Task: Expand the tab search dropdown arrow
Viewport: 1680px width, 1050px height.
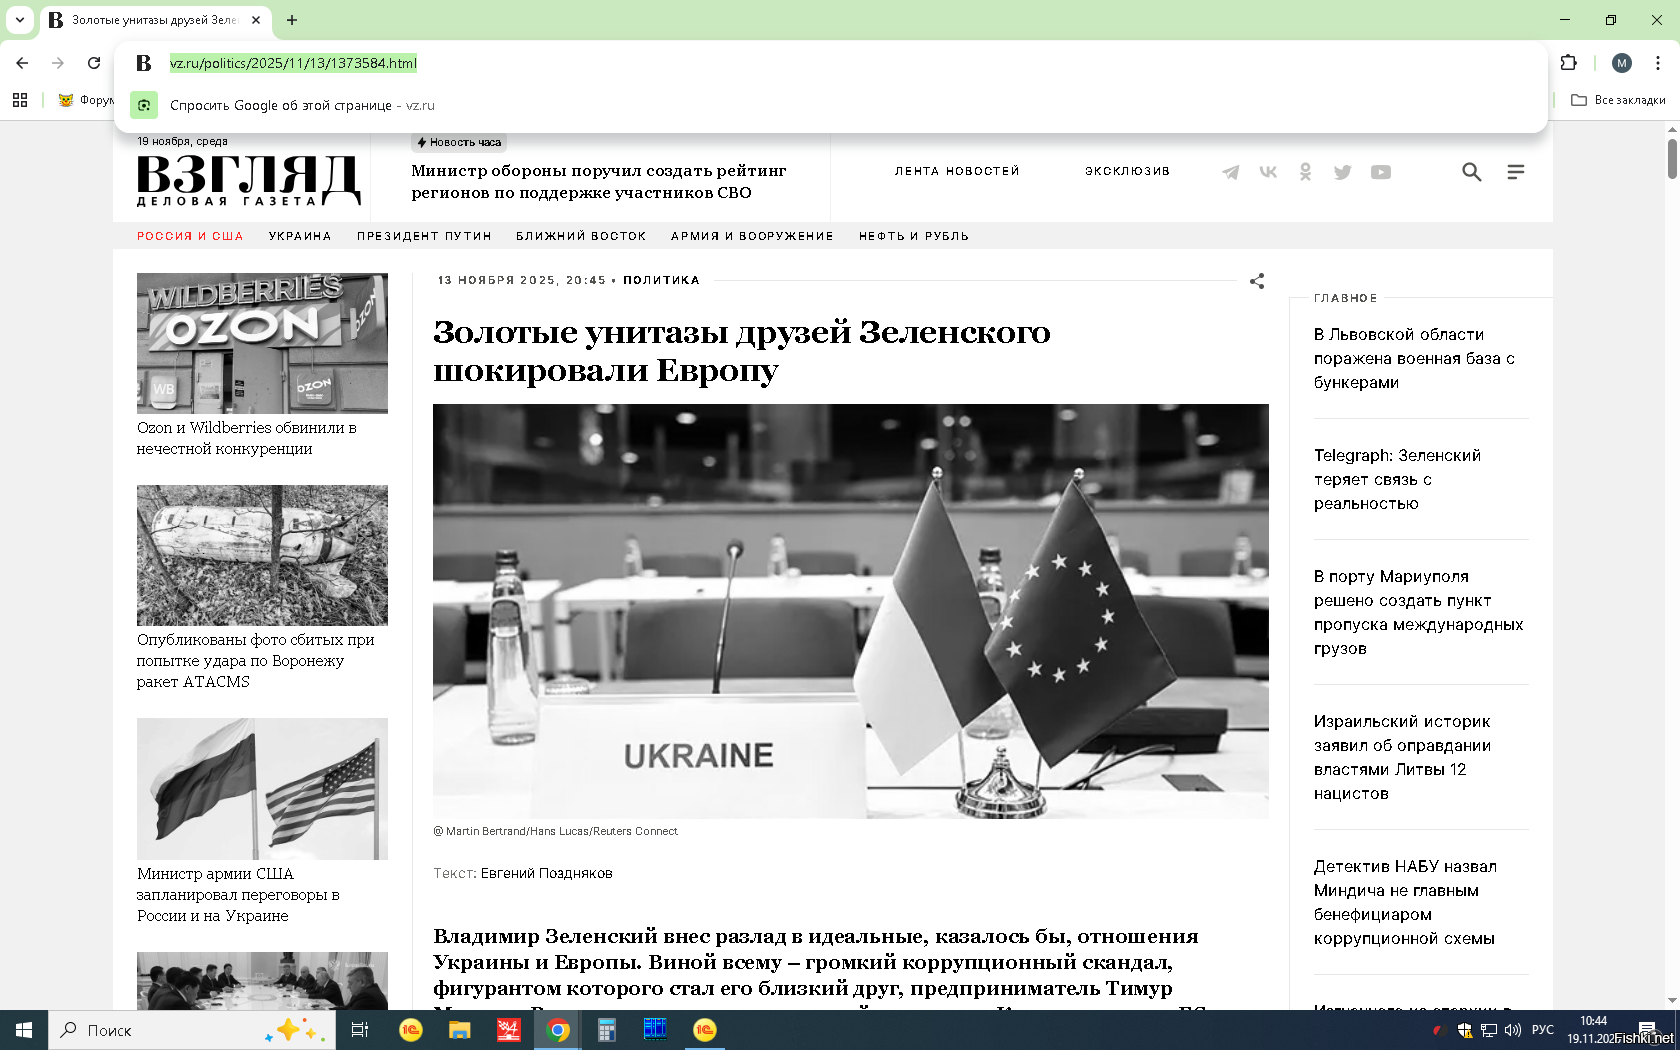Action: point(20,20)
